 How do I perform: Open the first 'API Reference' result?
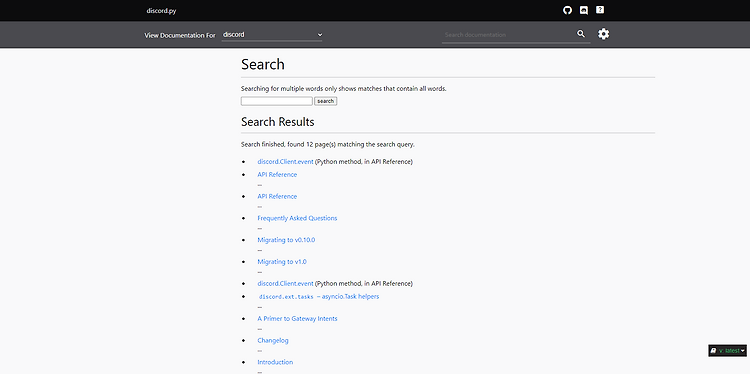tap(277, 175)
